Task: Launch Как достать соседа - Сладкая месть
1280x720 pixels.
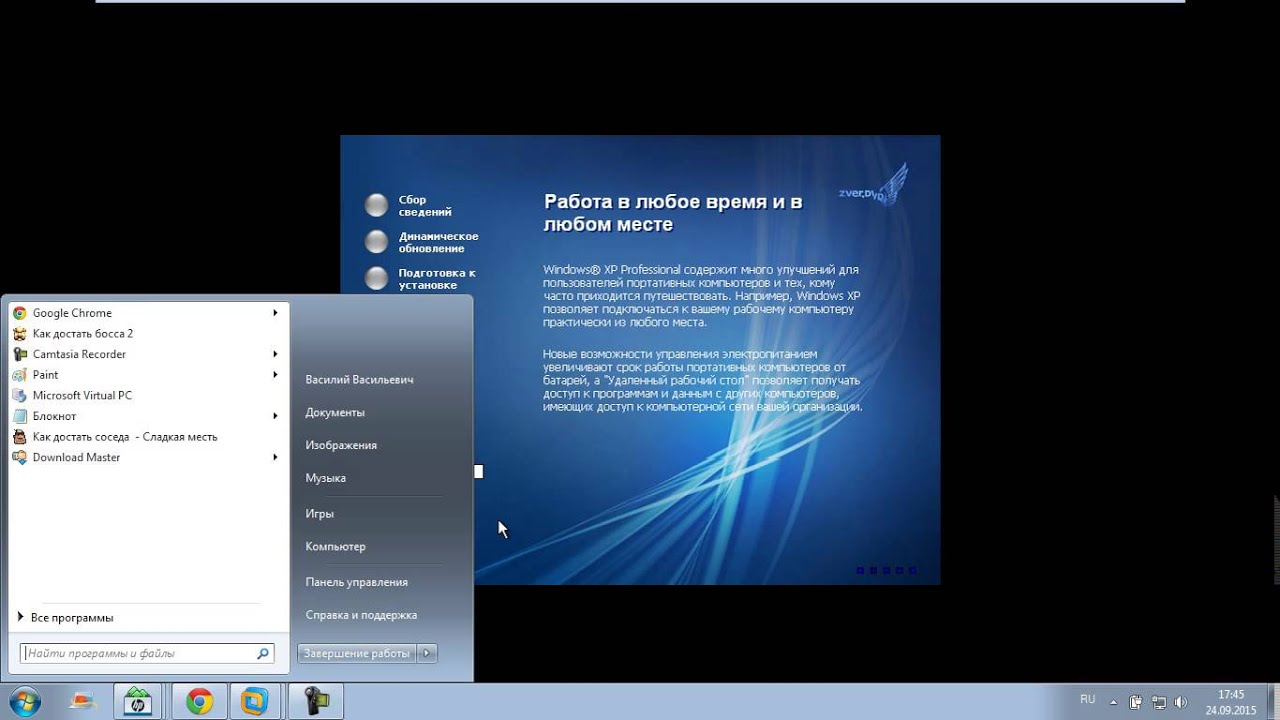Action: click(148, 437)
